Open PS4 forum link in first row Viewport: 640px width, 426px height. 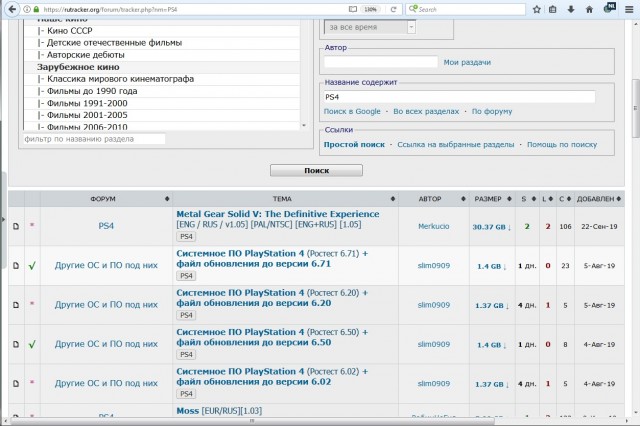pos(106,226)
